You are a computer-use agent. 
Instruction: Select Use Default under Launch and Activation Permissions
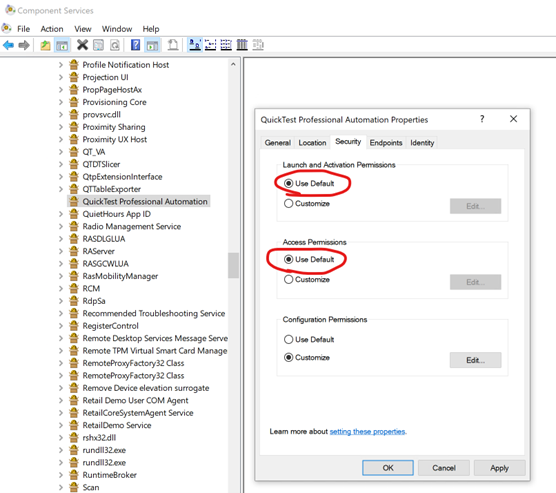coord(288,183)
